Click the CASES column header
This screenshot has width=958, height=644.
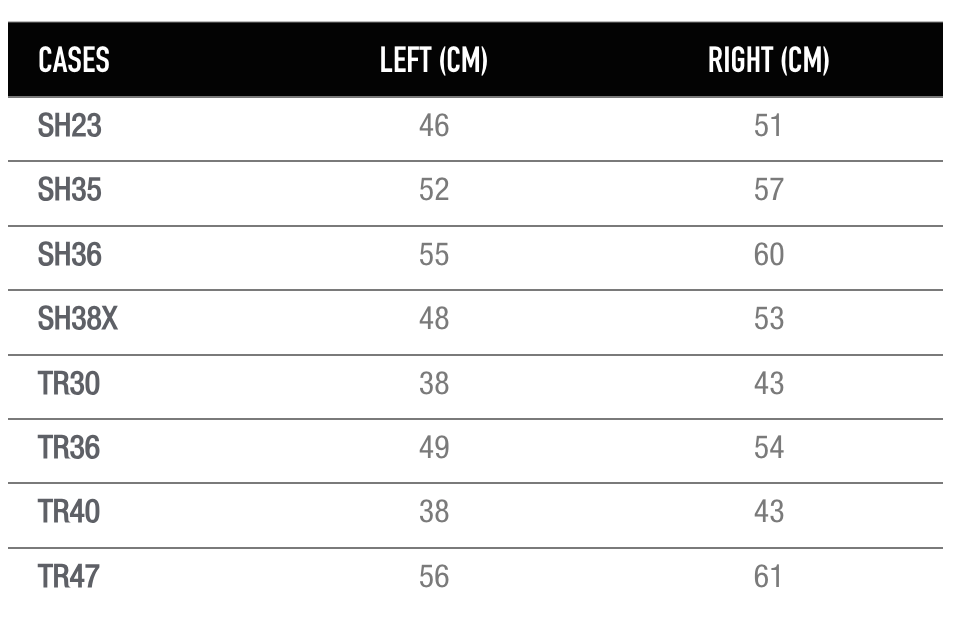pyautogui.click(x=74, y=60)
